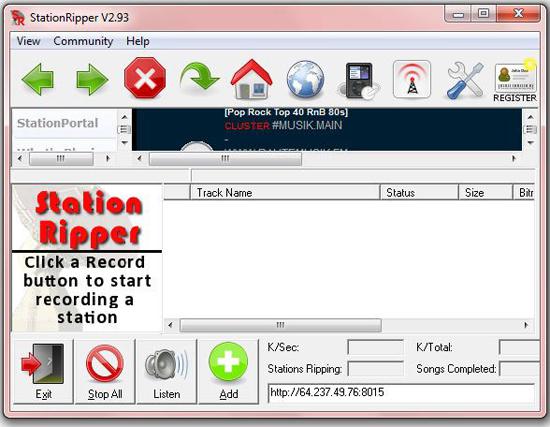550x427 pixels.
Task: Click the StationRipper title bar app icon
Action: (18, 18)
